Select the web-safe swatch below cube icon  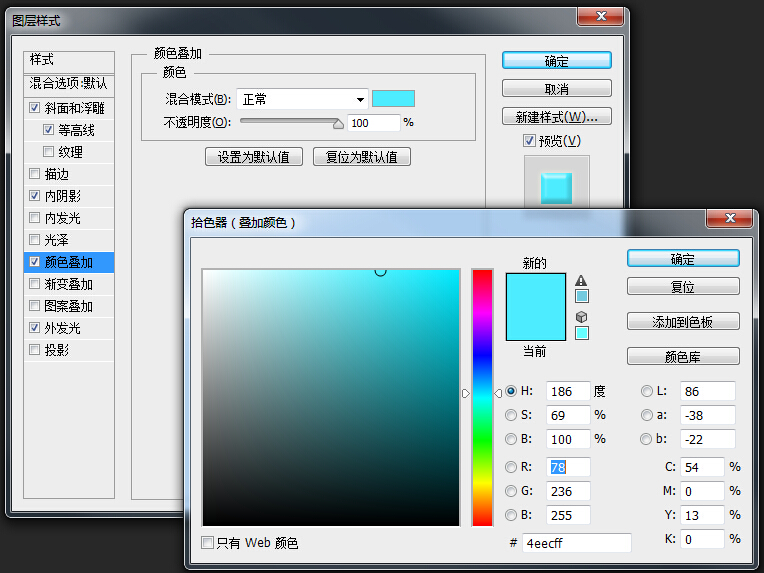tap(582, 333)
